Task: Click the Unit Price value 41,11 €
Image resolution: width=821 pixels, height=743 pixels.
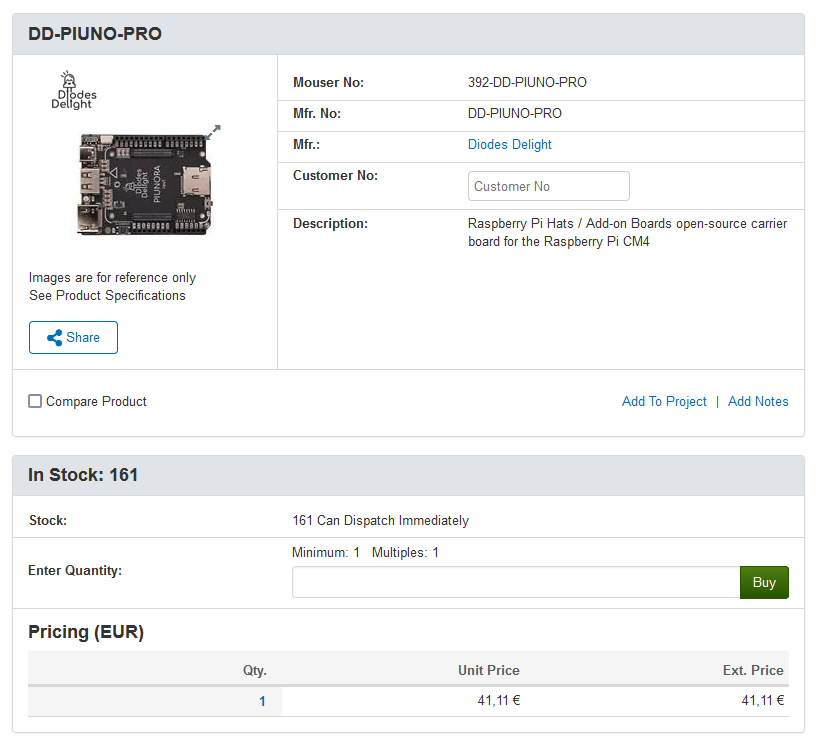Action: coord(498,701)
